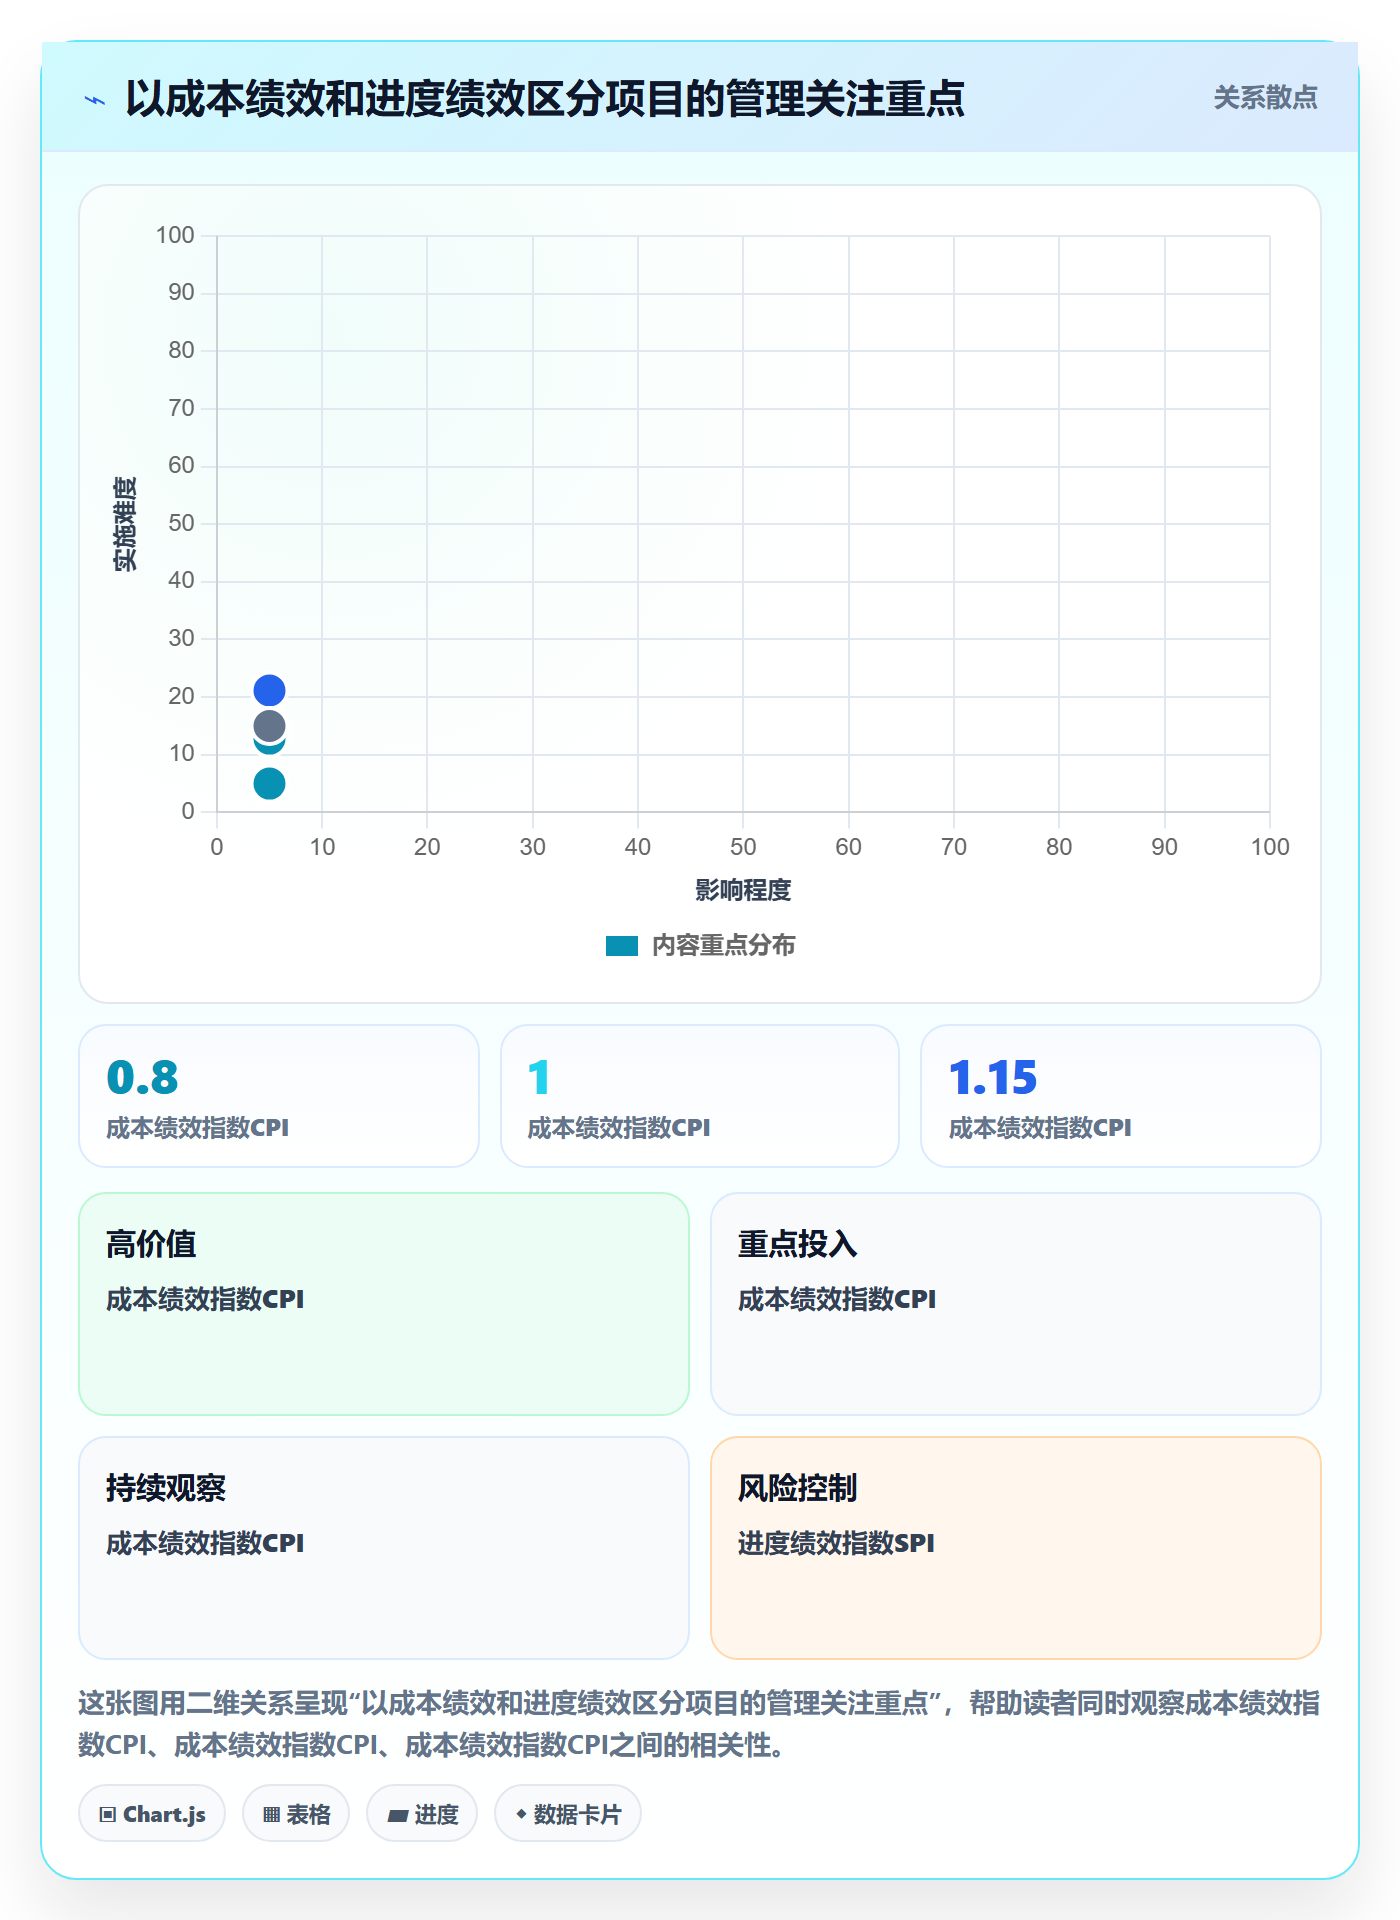This screenshot has width=1400, height=1920.
Task: Click the bar icon in the 进度 tag
Action: pos(398,1815)
